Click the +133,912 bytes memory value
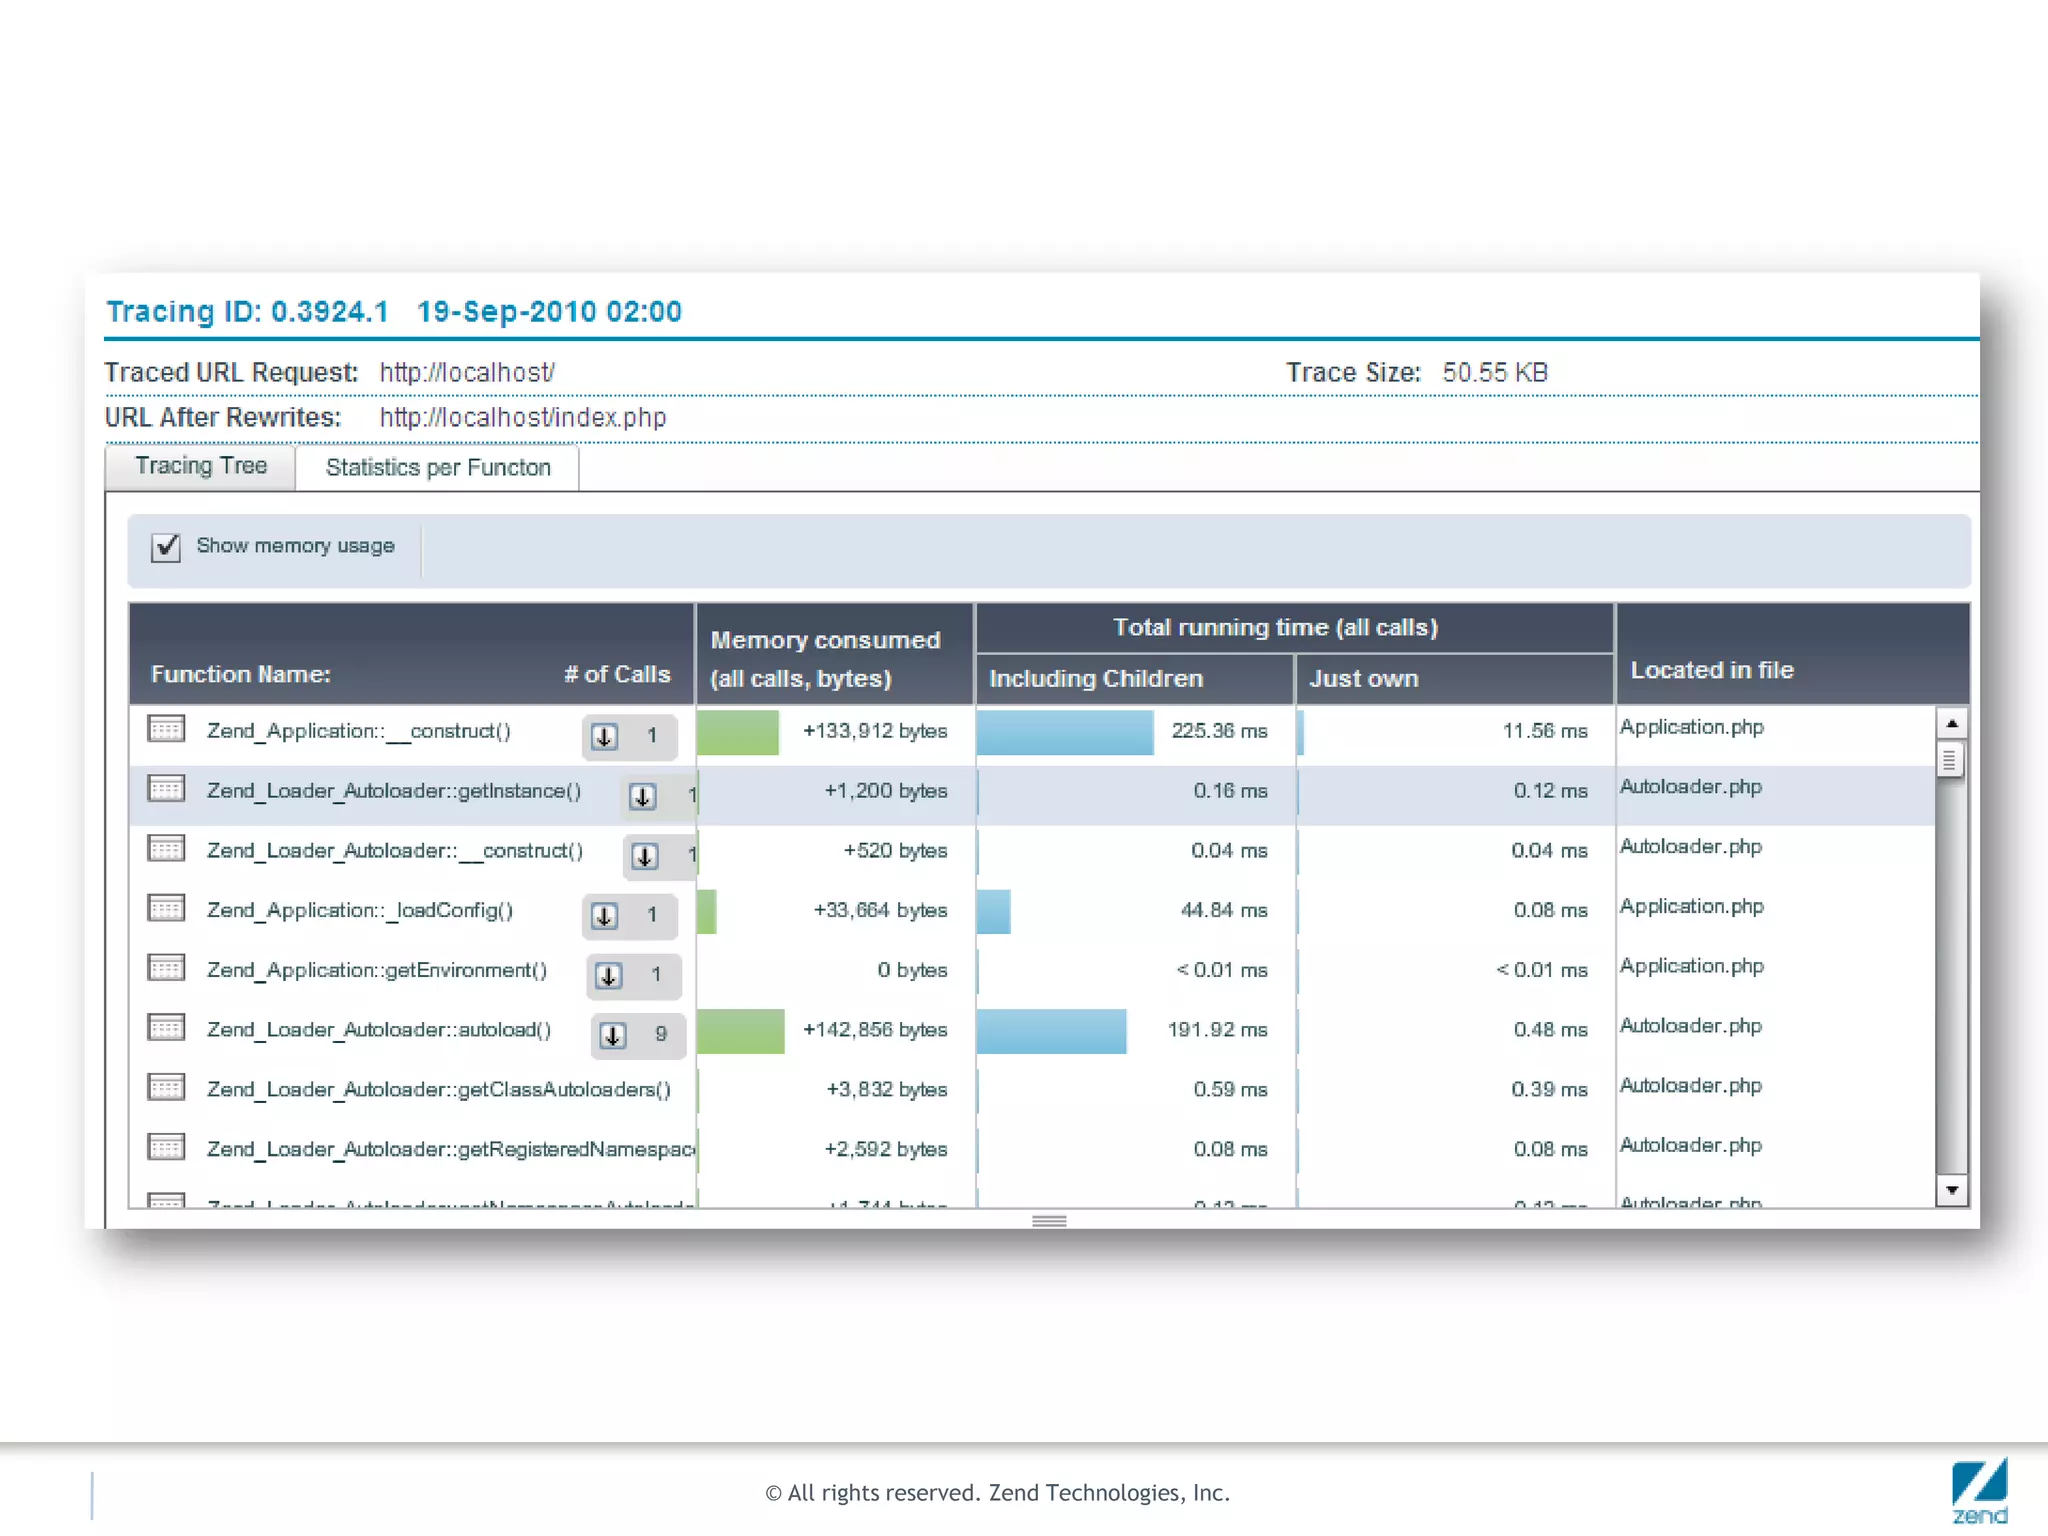The image size is (2048, 1536). coord(875,731)
